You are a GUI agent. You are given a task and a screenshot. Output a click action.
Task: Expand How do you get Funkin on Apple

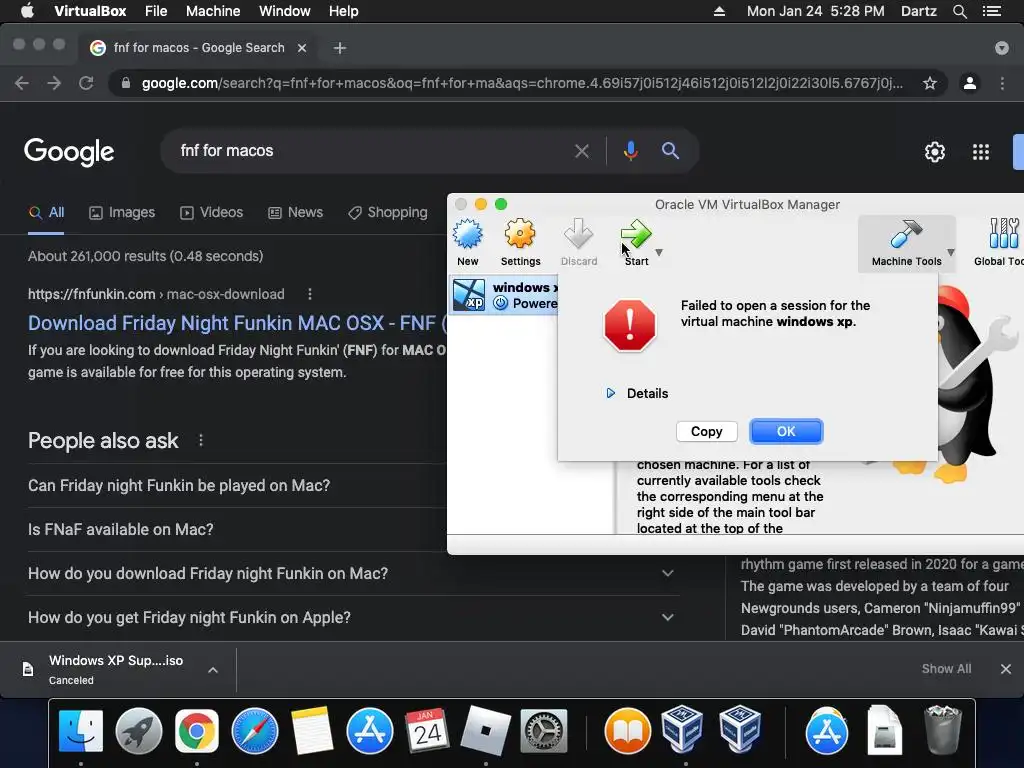[x=353, y=617]
